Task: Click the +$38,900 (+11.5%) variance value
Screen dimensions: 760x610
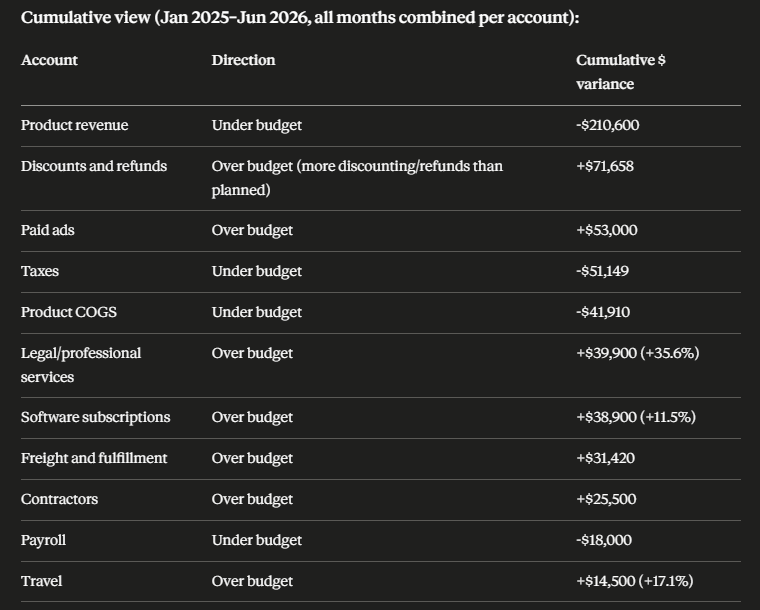Action: click(636, 417)
